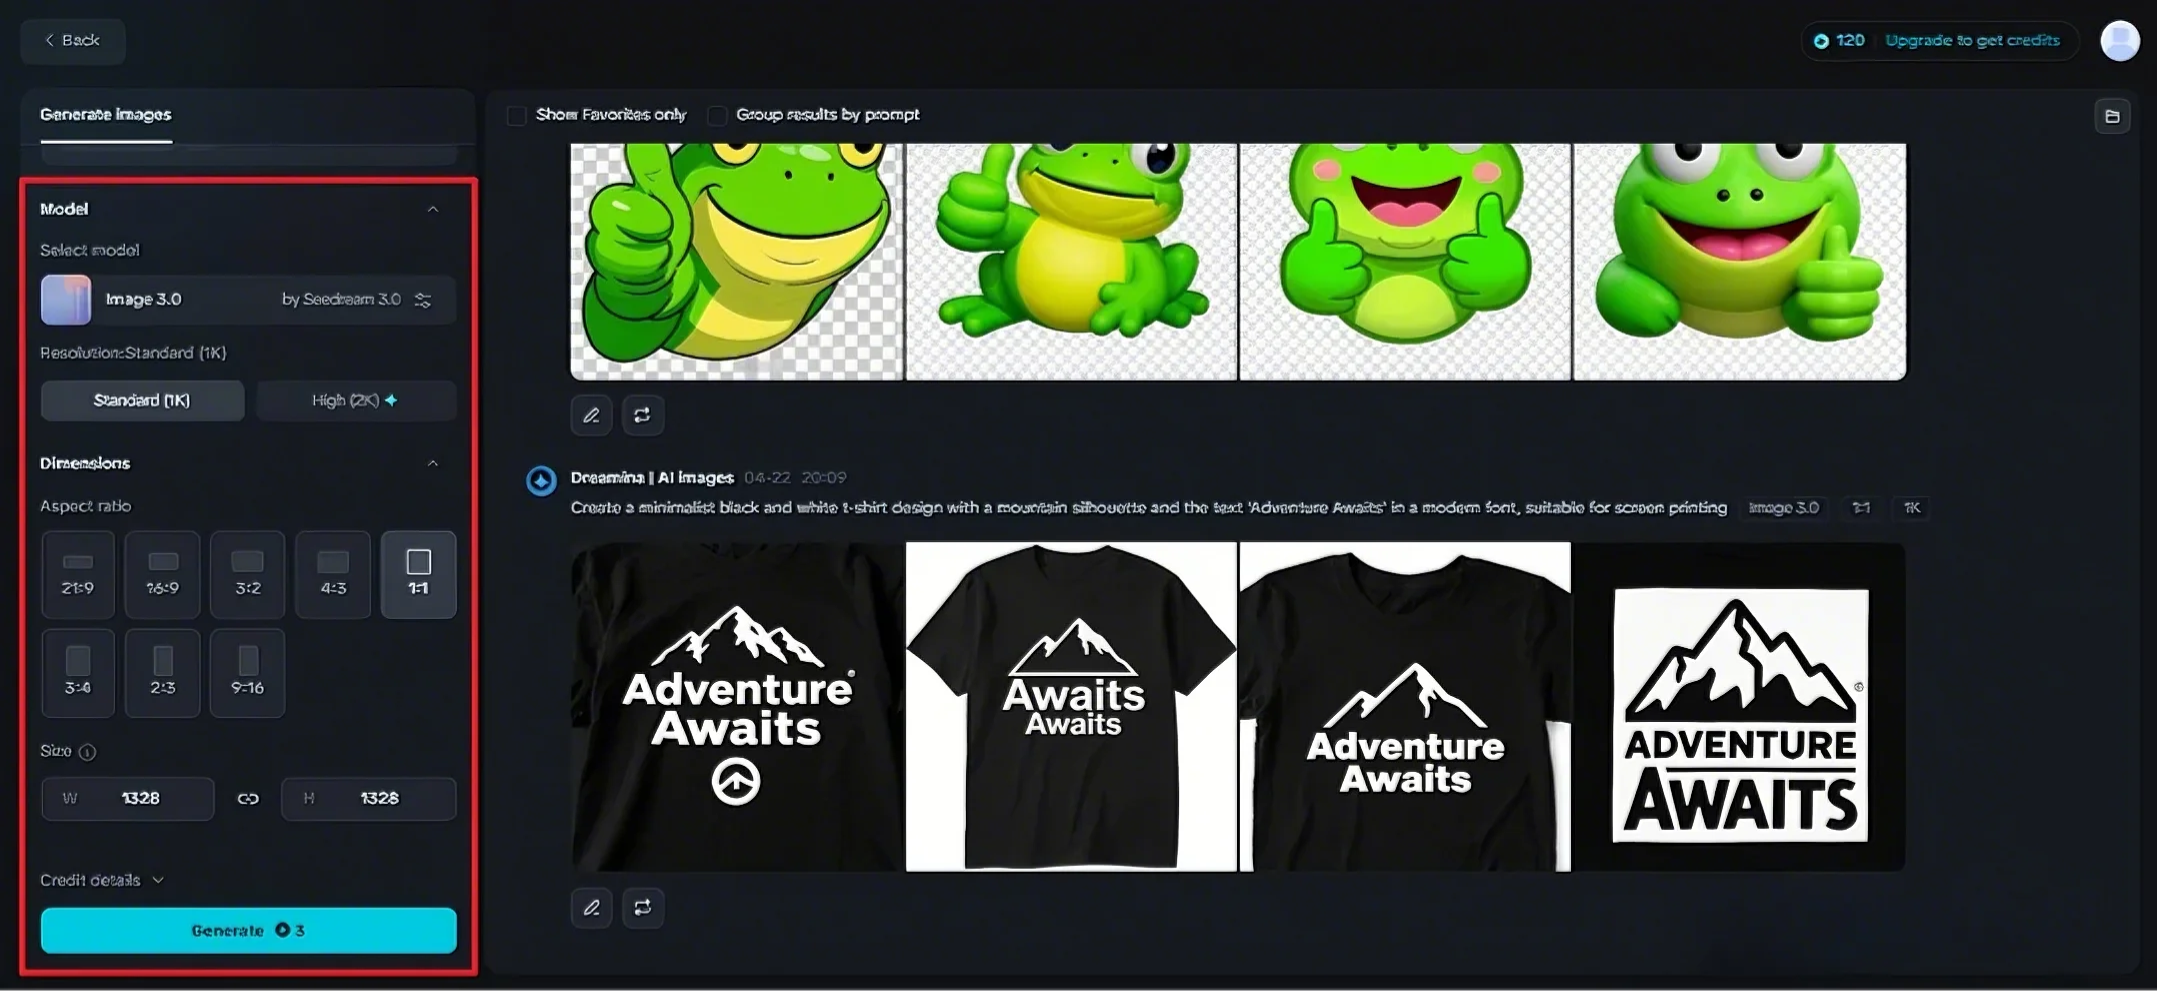
Task: Collapse the Dimensions section
Action: 434,462
